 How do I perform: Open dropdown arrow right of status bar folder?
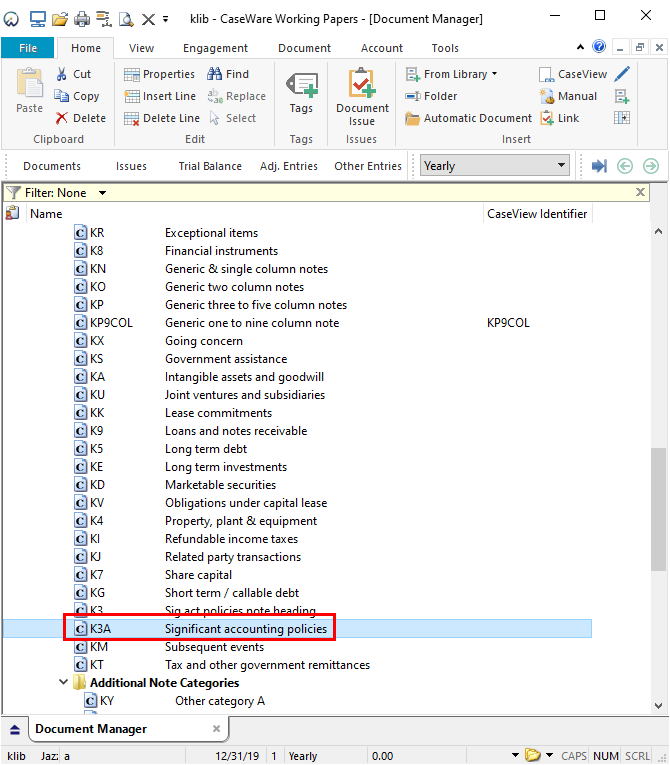pos(549,755)
